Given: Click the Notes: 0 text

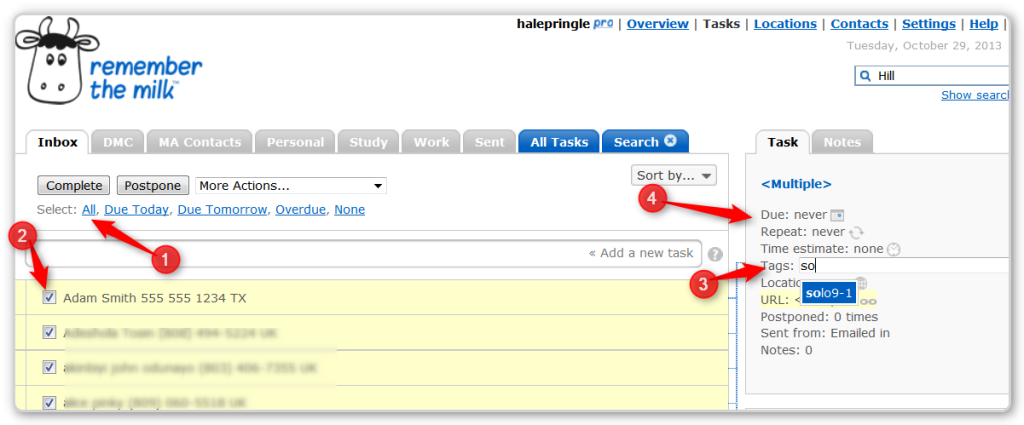Looking at the screenshot, I should (x=786, y=351).
